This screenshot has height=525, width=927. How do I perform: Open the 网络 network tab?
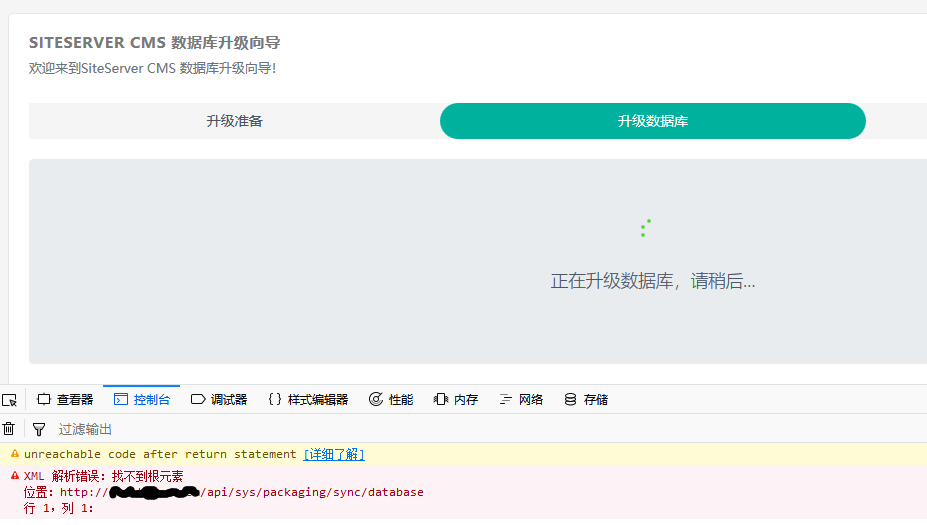[521, 400]
